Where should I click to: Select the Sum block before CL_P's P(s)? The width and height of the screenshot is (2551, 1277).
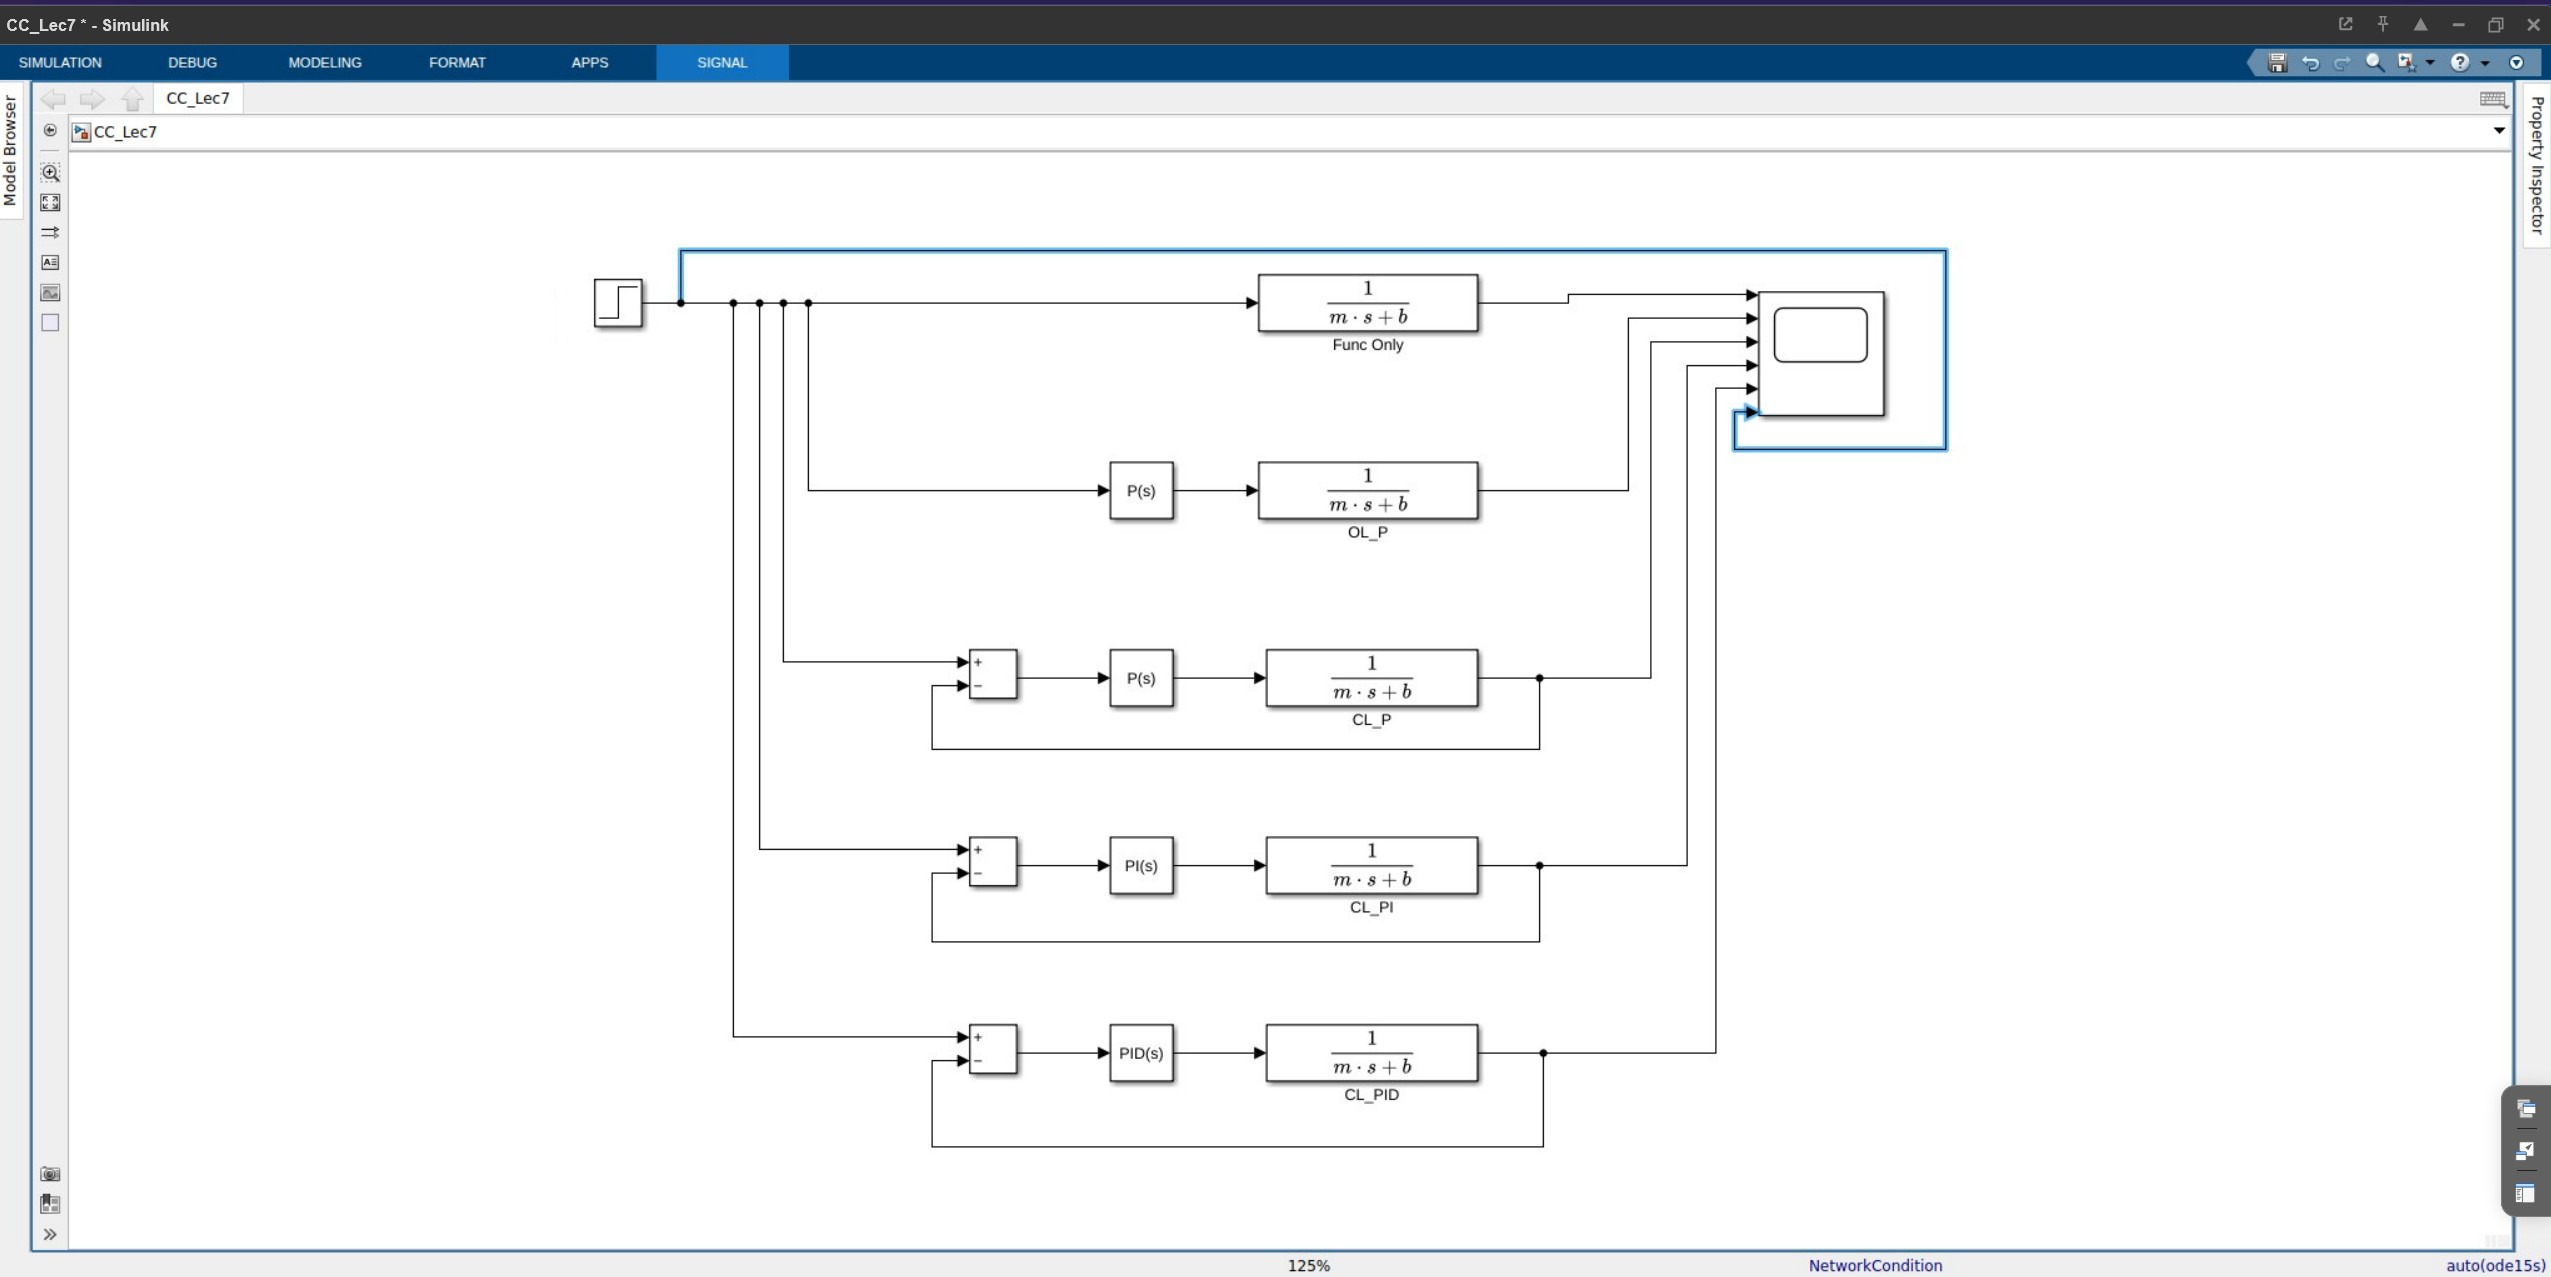(x=993, y=674)
